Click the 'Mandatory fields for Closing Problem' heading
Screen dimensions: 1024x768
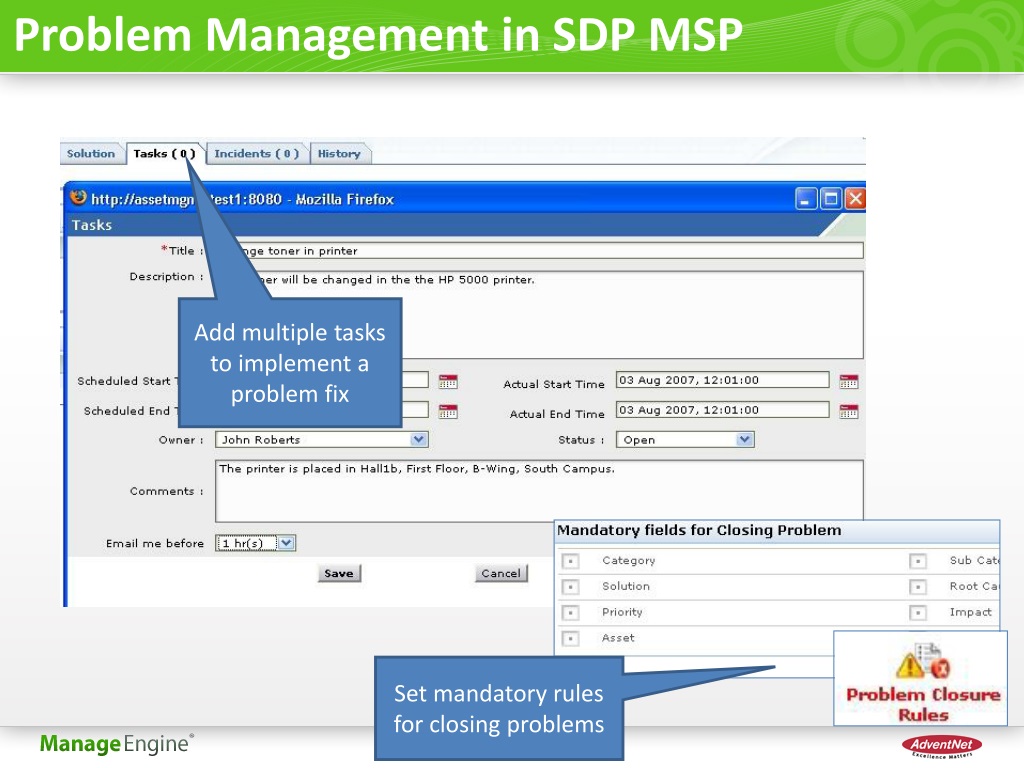click(699, 530)
